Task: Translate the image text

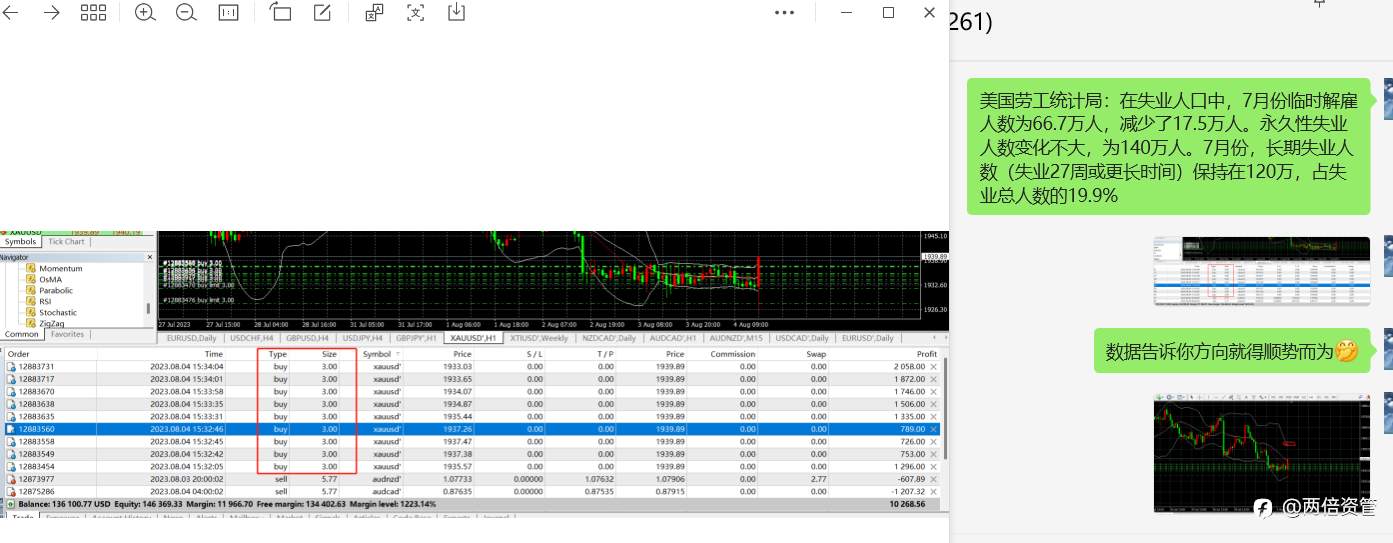Action: tap(374, 12)
